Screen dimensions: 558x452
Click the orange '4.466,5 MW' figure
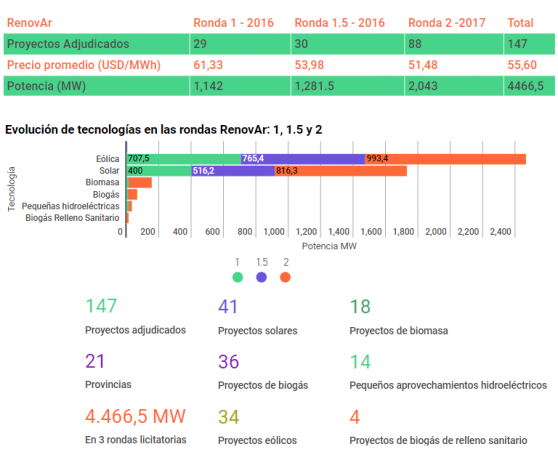(135, 416)
